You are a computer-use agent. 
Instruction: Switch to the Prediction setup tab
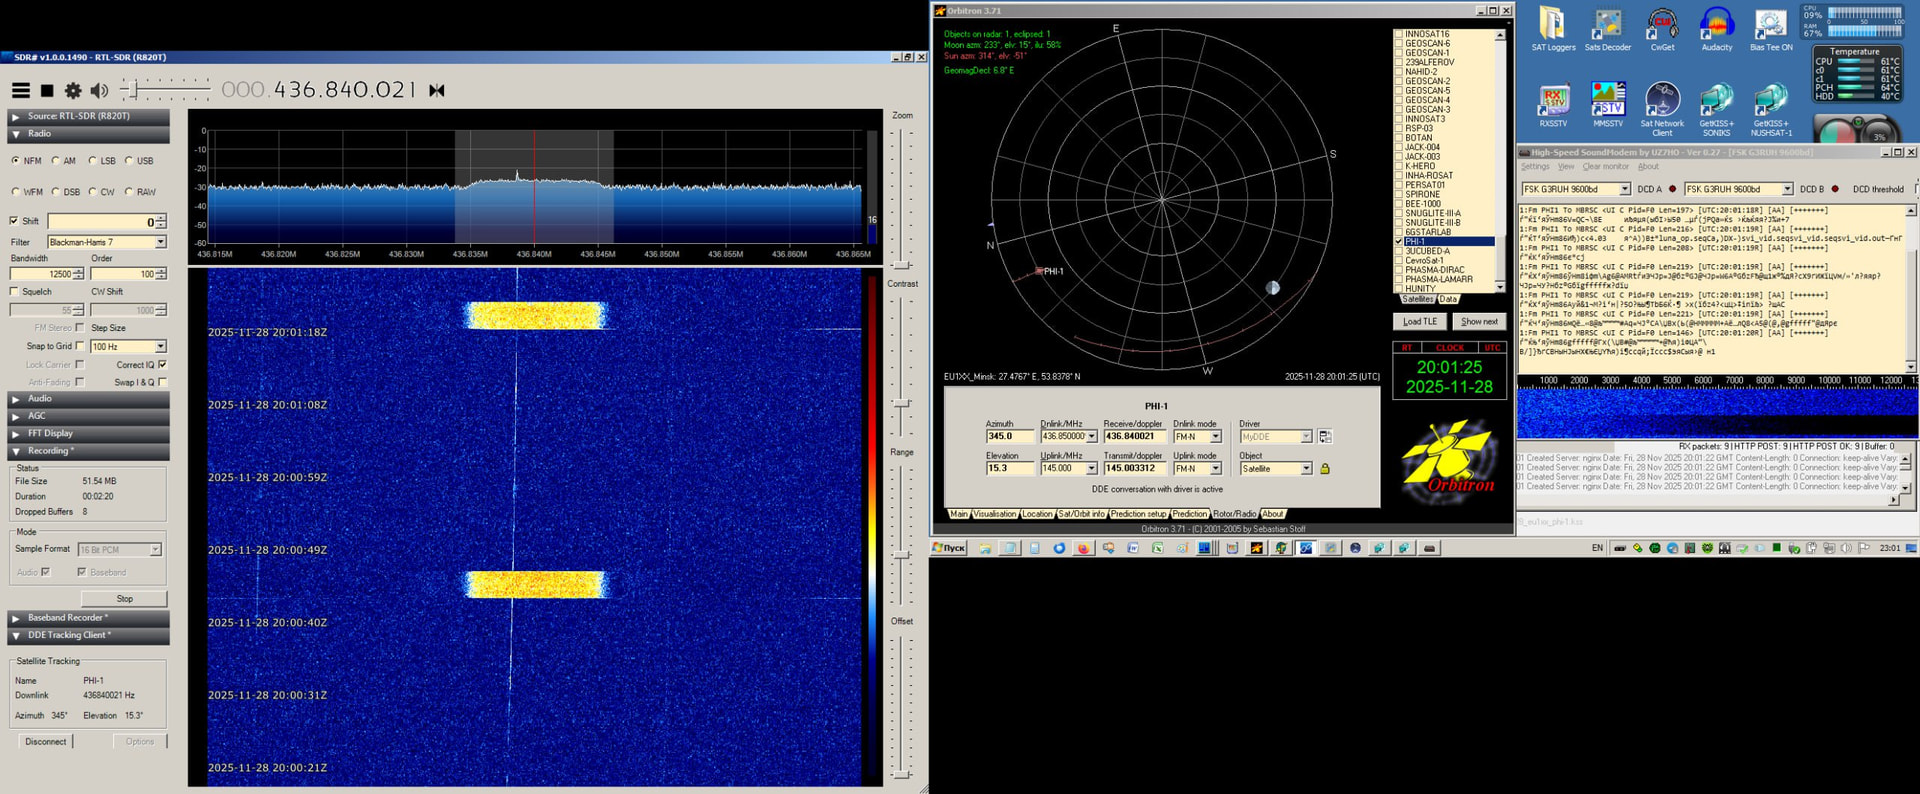click(x=1138, y=514)
